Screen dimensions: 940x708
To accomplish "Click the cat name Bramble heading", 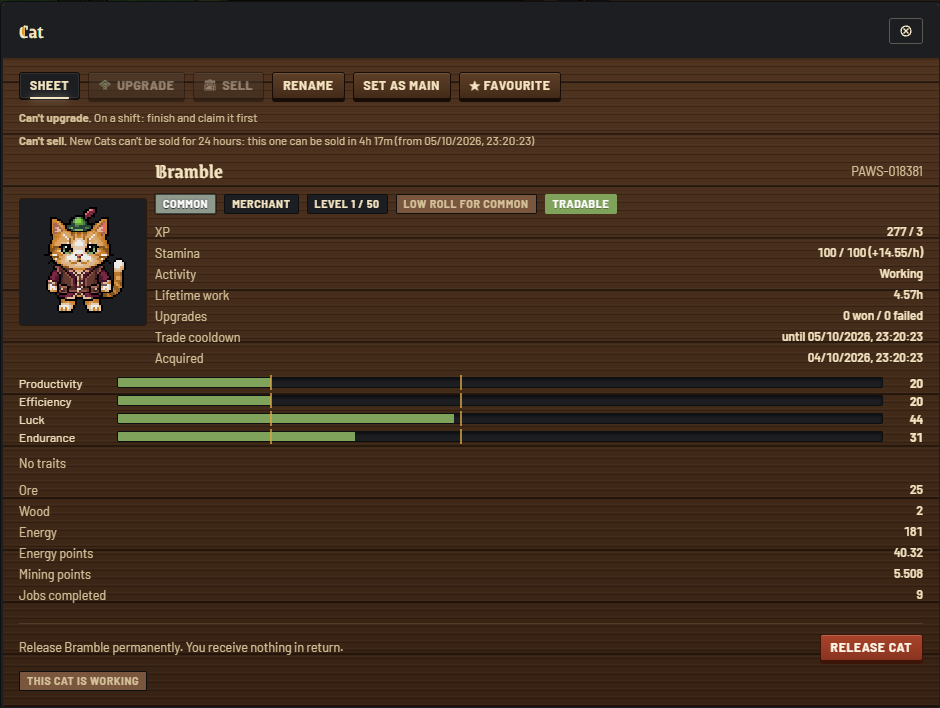I will 189,172.
